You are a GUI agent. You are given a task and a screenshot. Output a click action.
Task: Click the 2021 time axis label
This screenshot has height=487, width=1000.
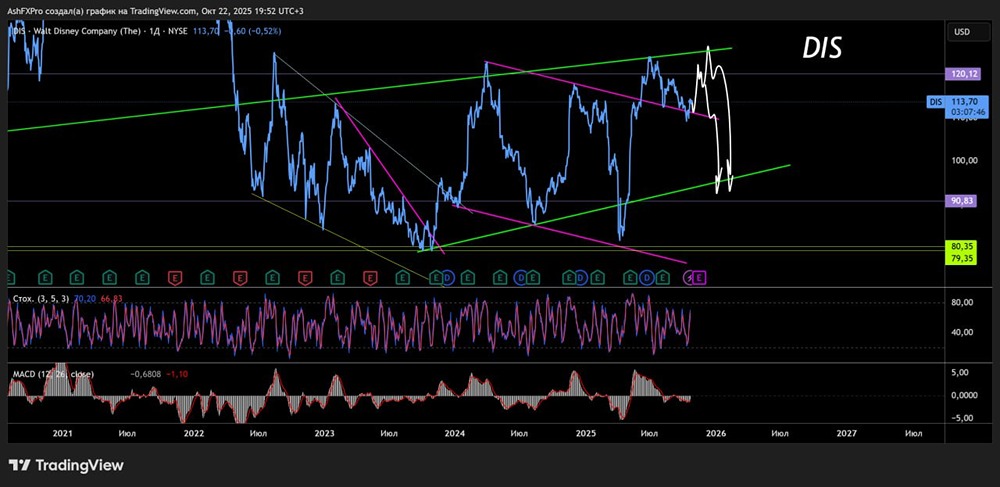click(x=62, y=433)
